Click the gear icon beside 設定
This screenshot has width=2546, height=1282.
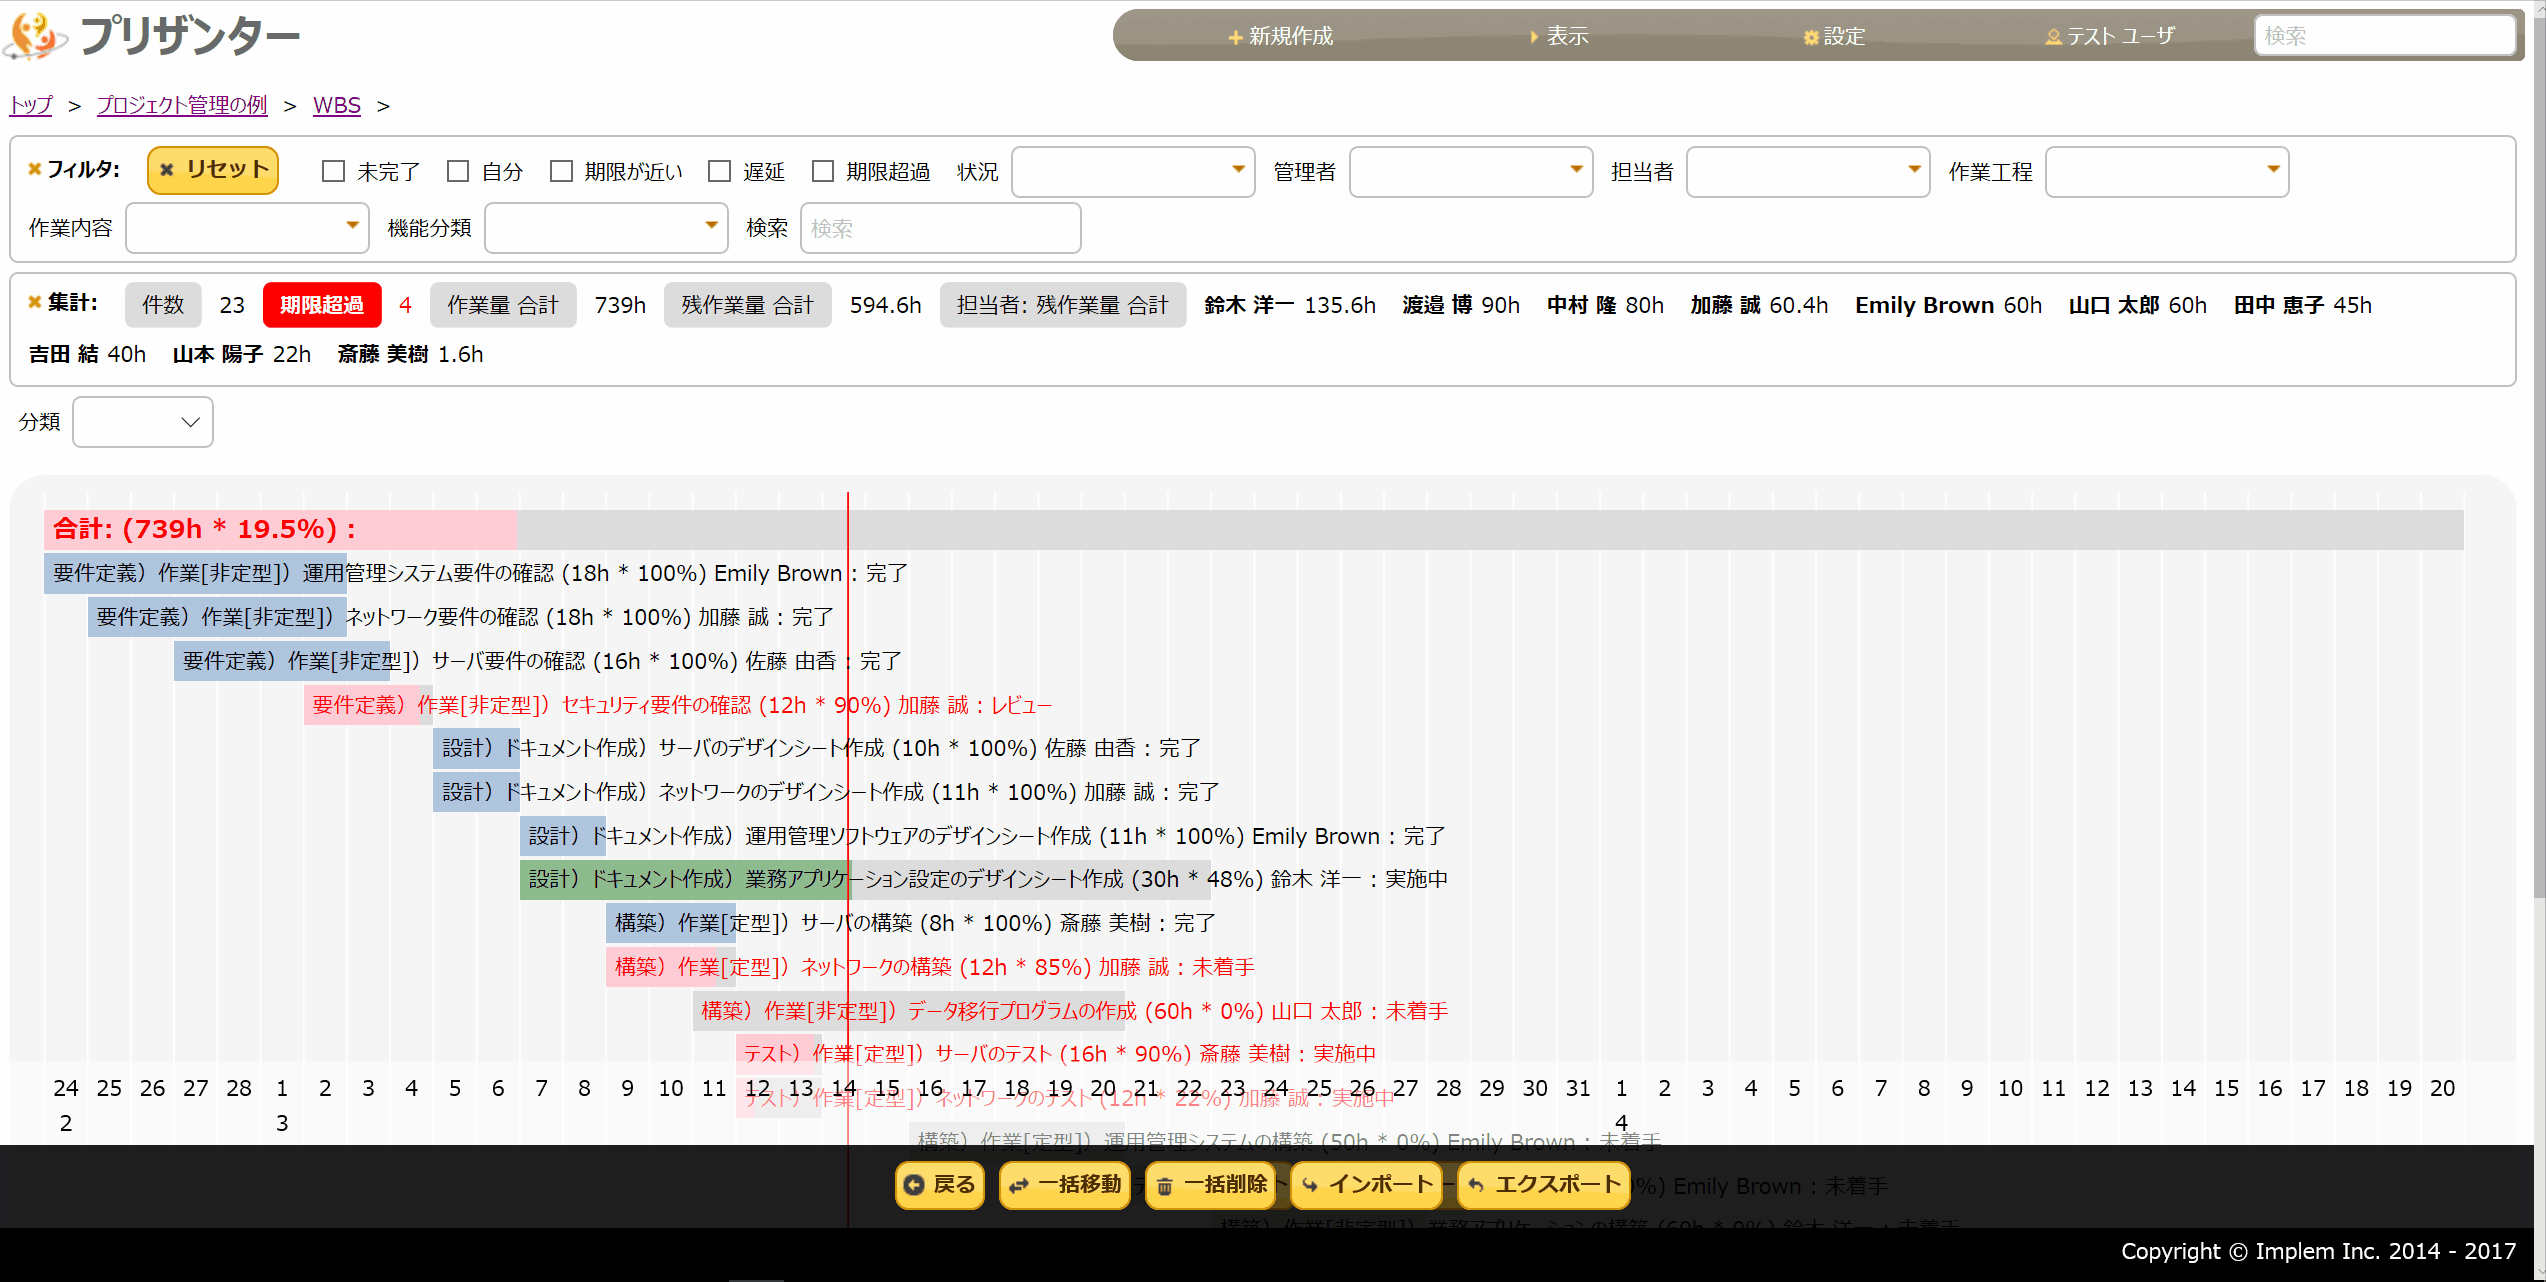[1811, 37]
